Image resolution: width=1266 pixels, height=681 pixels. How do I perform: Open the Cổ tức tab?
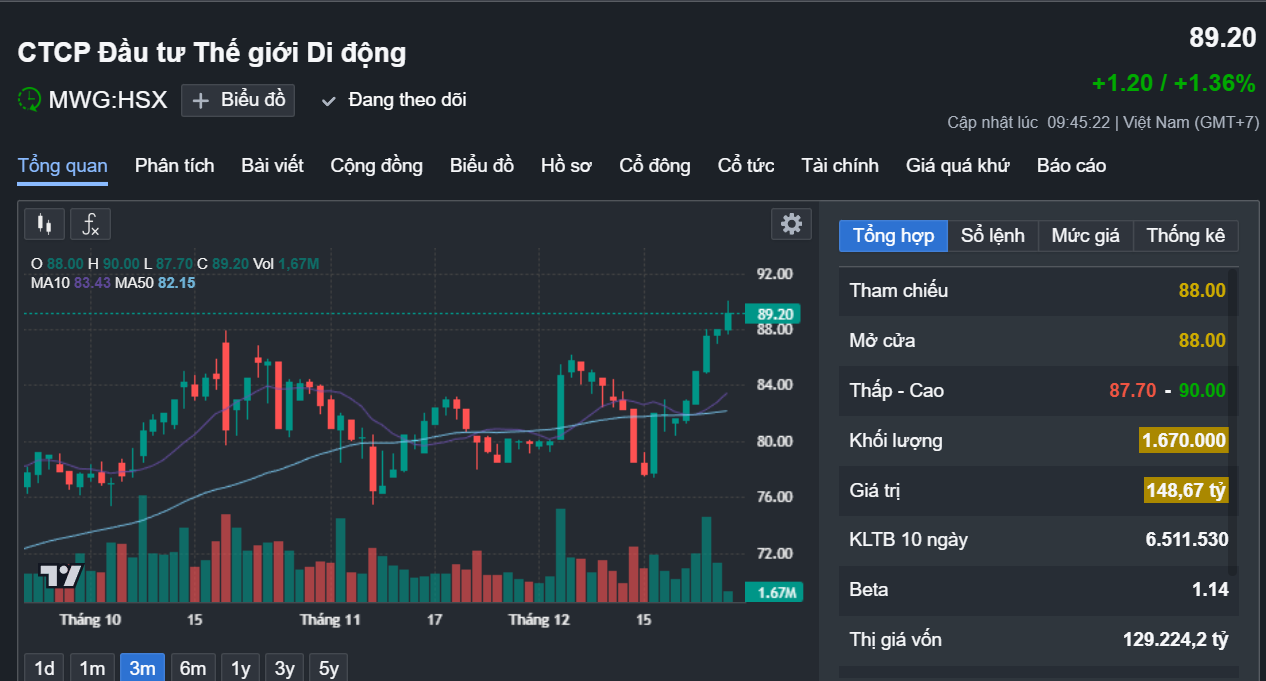click(x=746, y=166)
